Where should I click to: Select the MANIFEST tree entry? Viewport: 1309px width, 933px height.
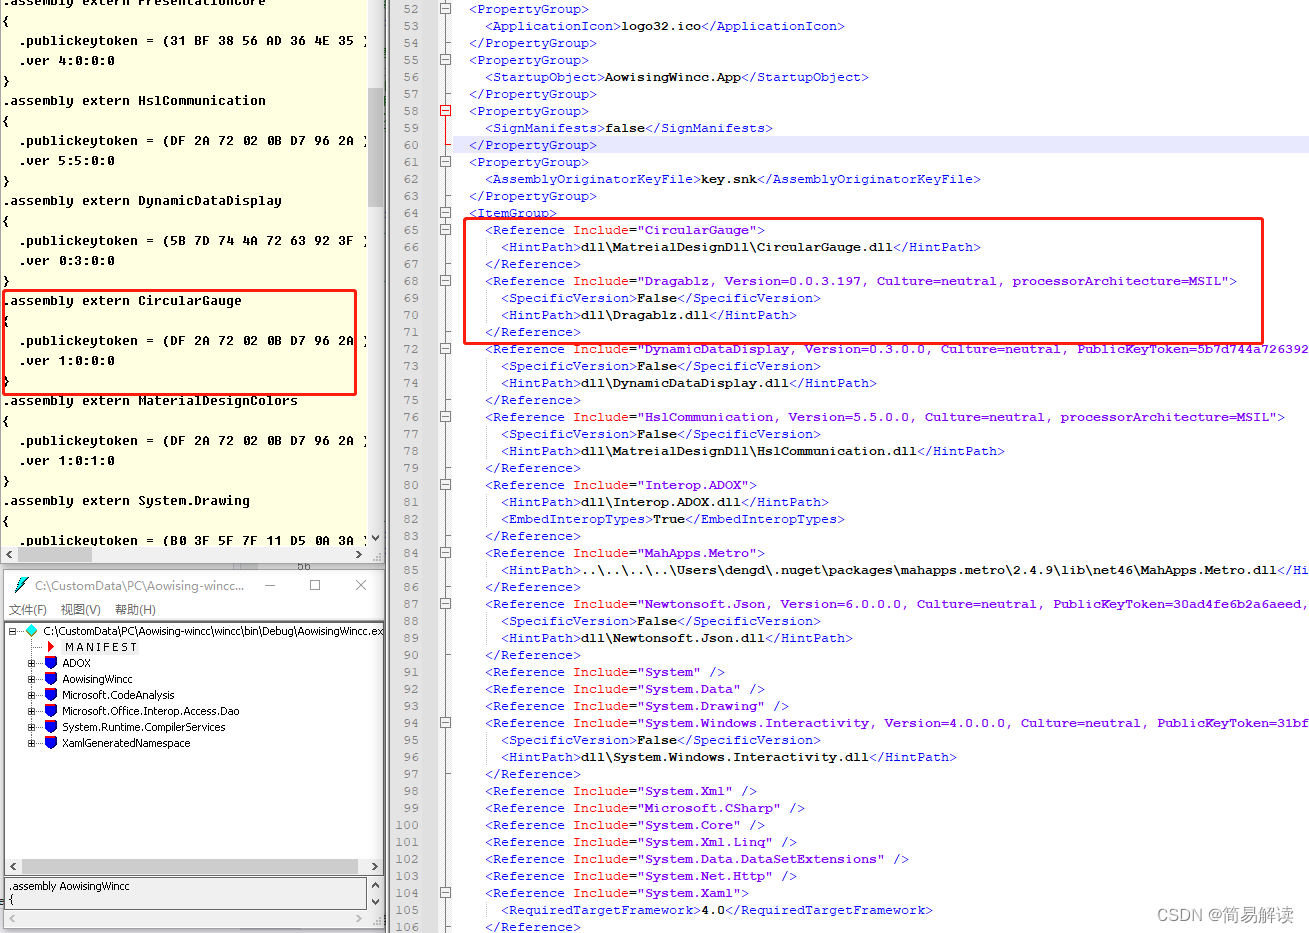(101, 647)
